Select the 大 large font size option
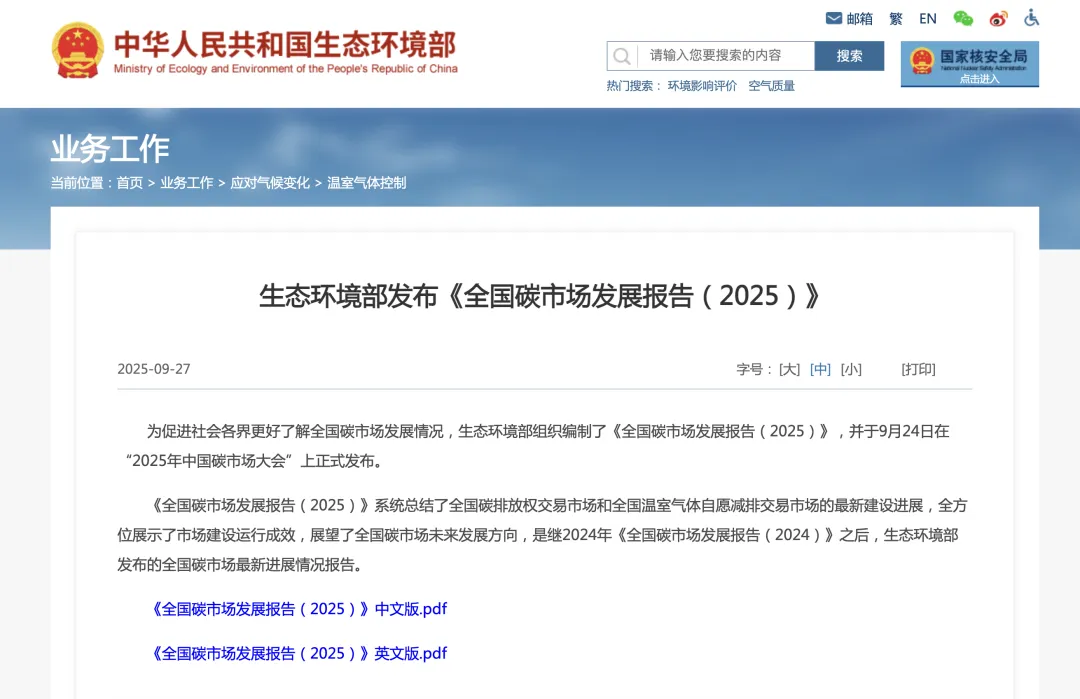Screen dimensions: 1080x699 point(788,369)
